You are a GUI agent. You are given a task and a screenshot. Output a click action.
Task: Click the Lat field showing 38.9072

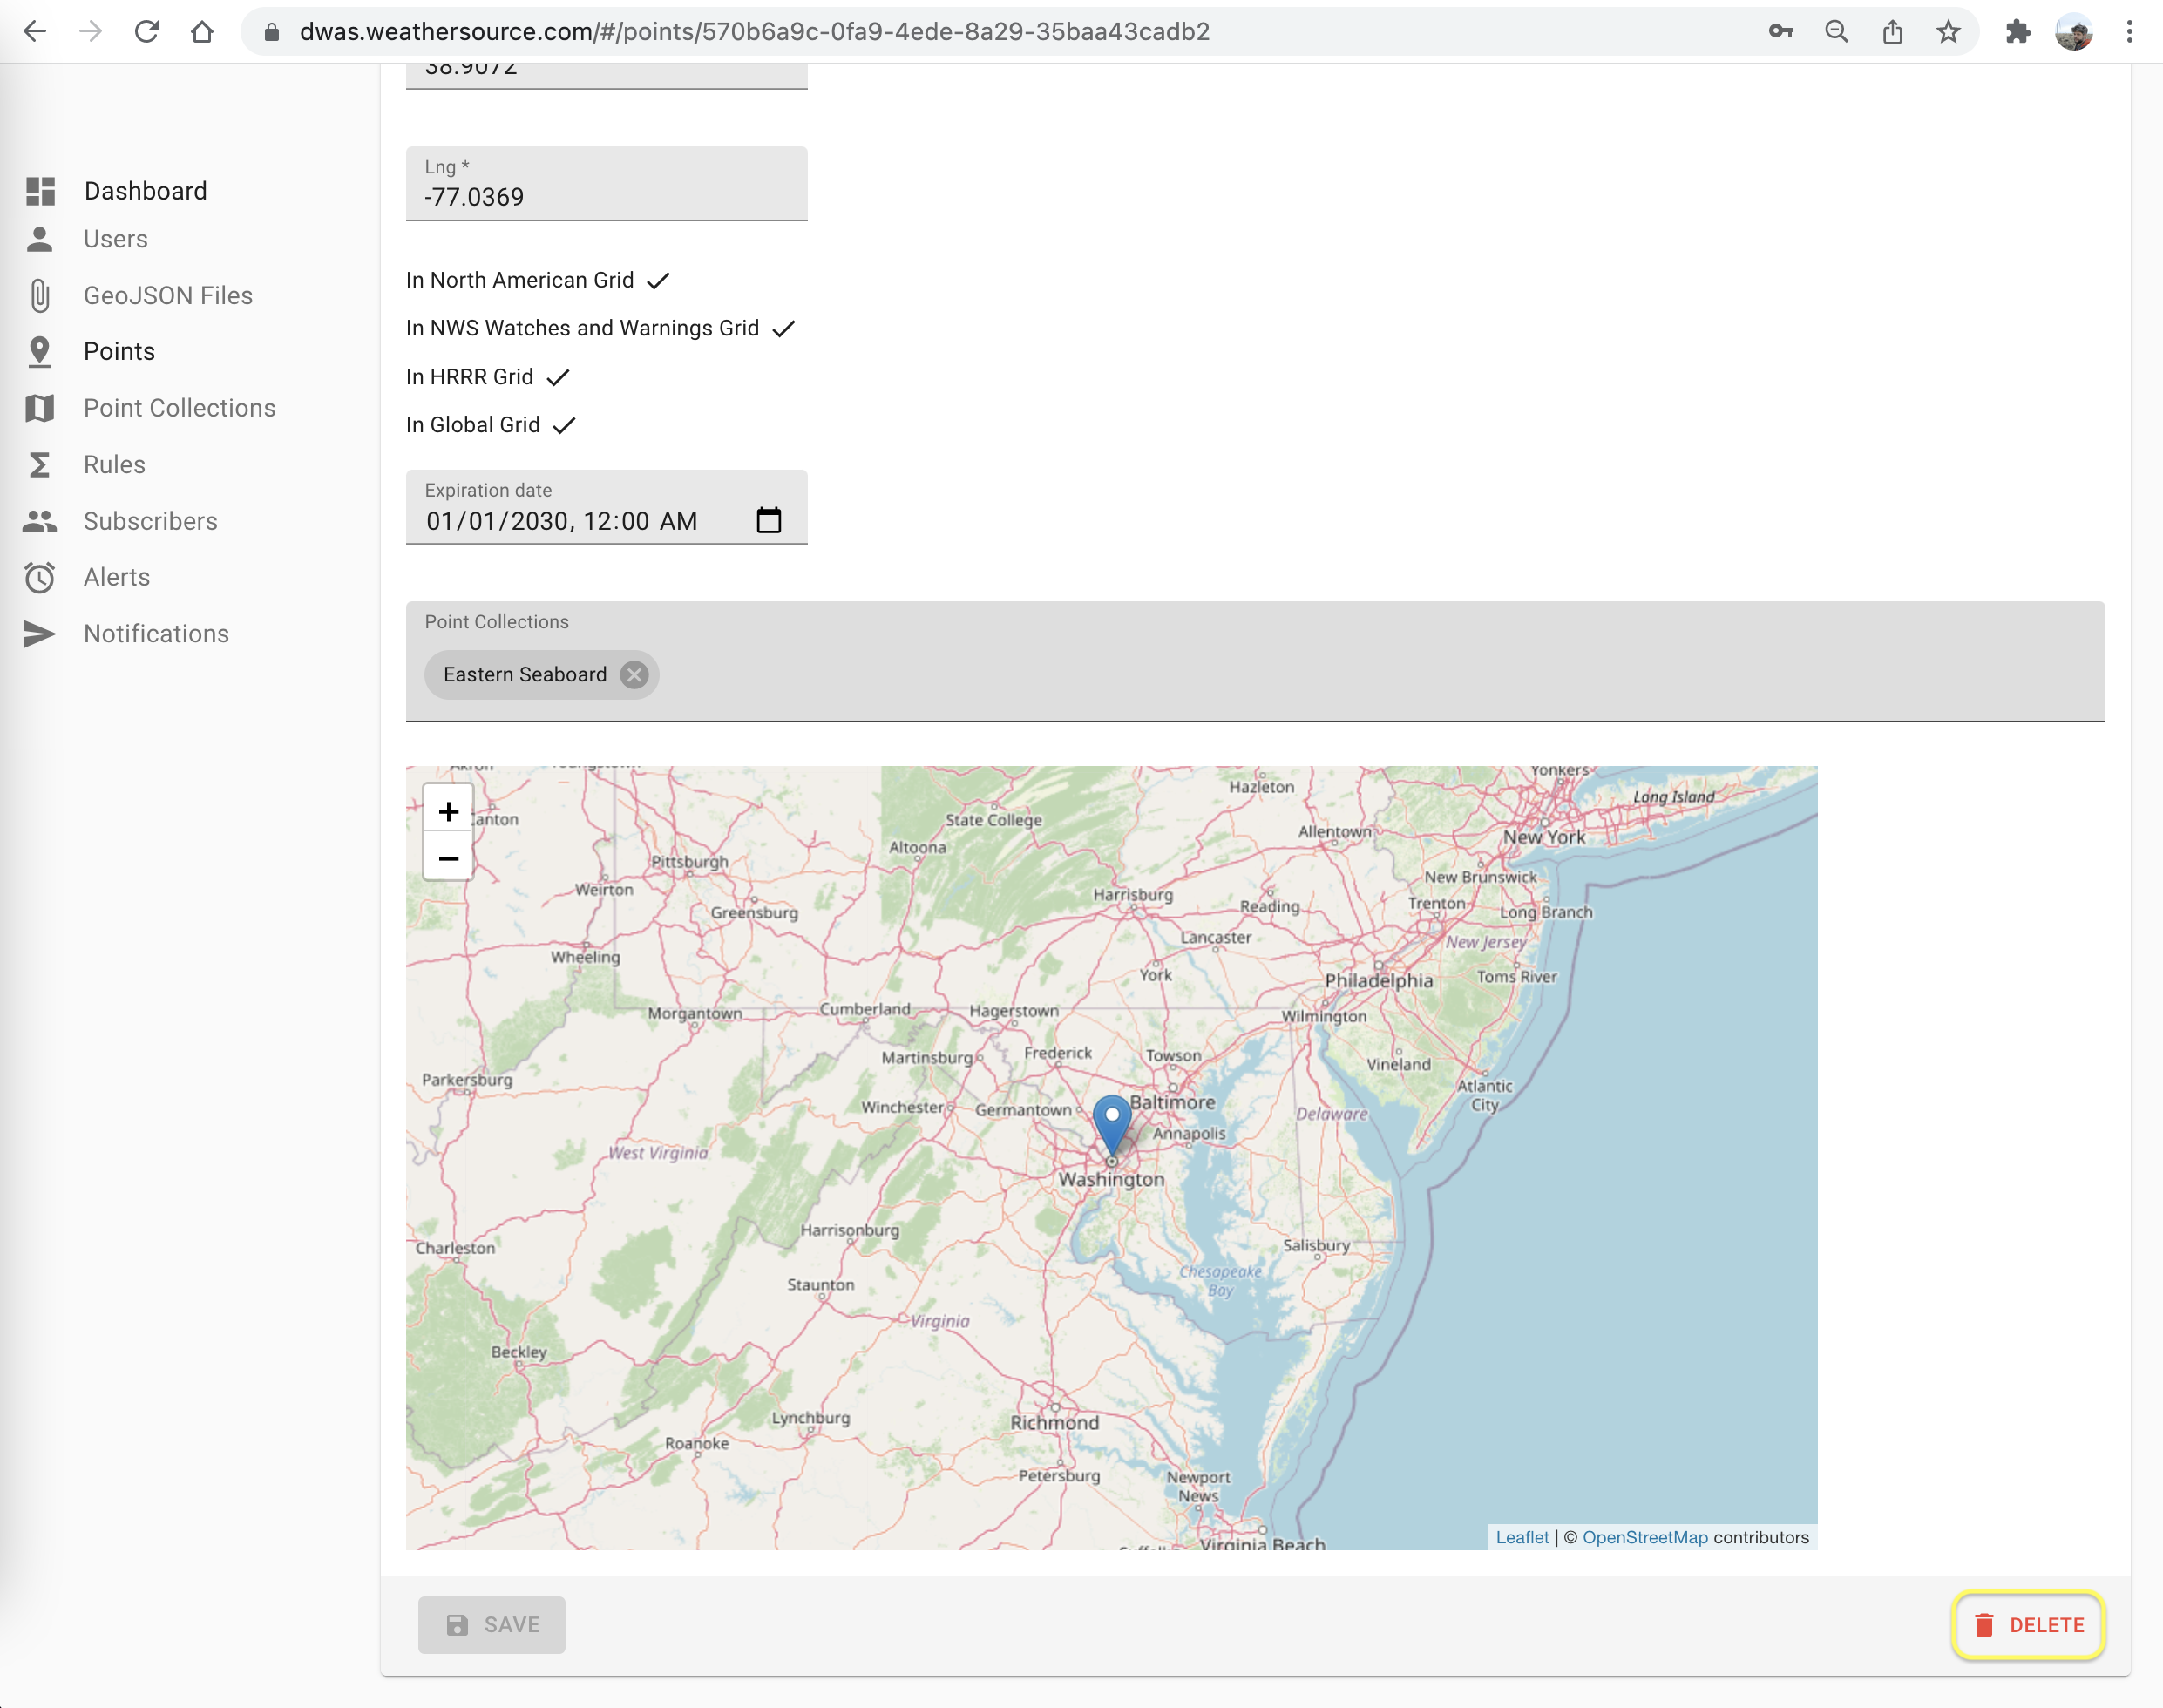click(607, 76)
